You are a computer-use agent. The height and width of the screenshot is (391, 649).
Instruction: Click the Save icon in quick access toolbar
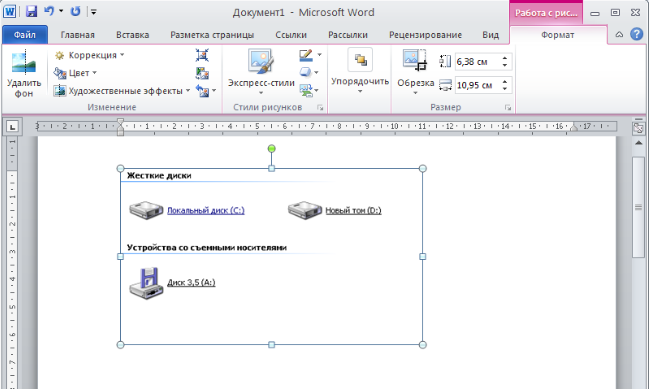[31, 12]
